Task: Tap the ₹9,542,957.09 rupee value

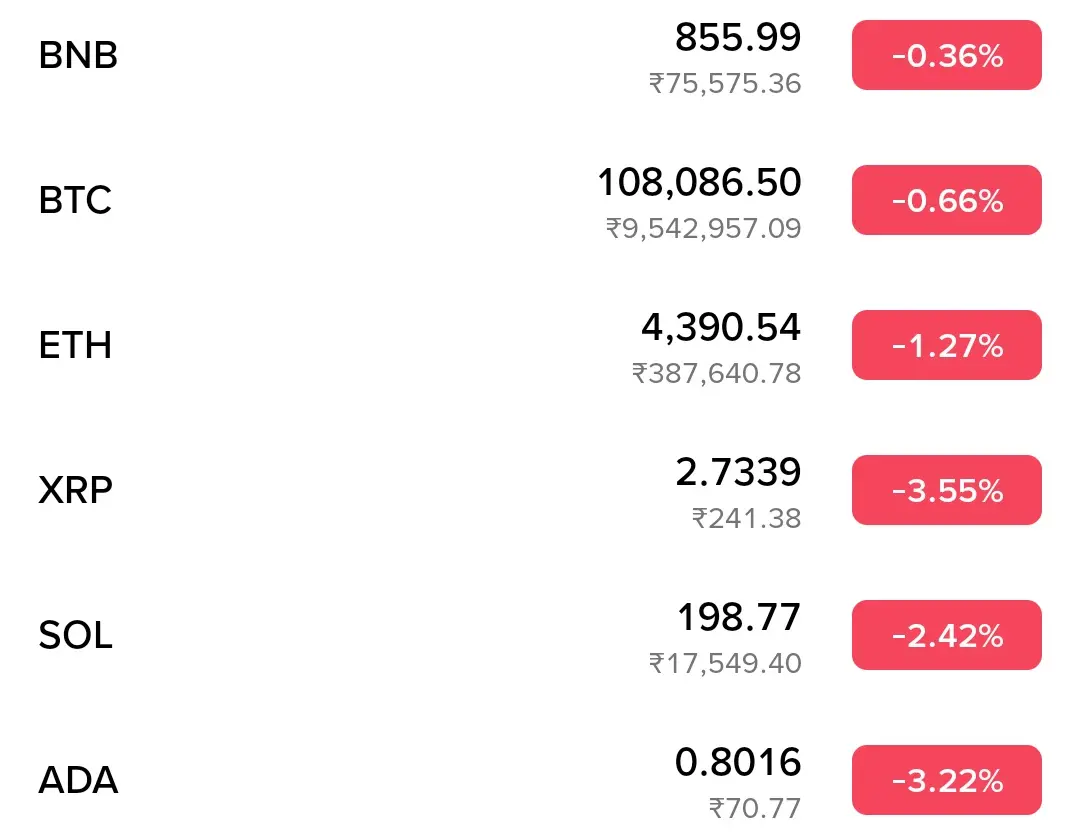Action: pos(703,228)
